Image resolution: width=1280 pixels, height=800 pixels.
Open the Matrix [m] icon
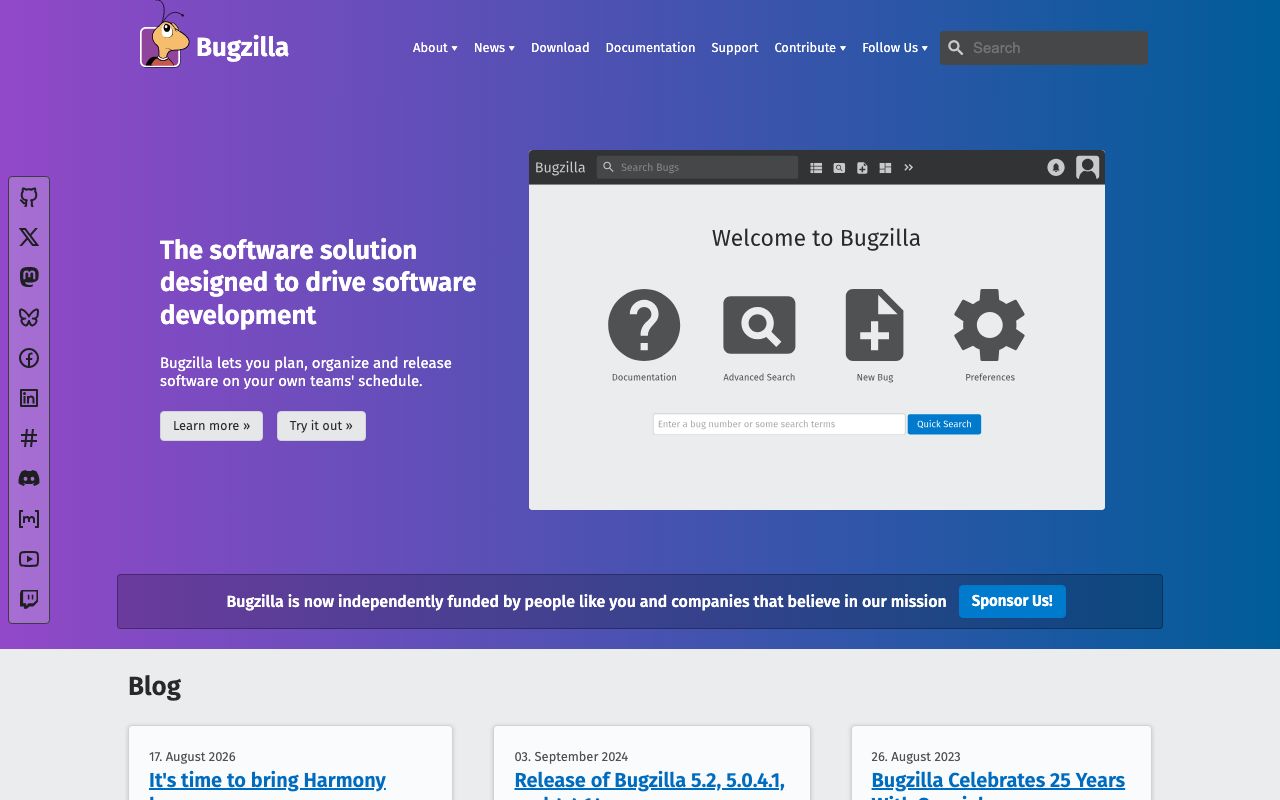tap(29, 519)
